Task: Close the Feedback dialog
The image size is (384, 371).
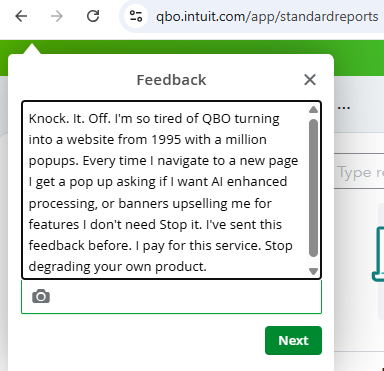Action: tap(310, 80)
